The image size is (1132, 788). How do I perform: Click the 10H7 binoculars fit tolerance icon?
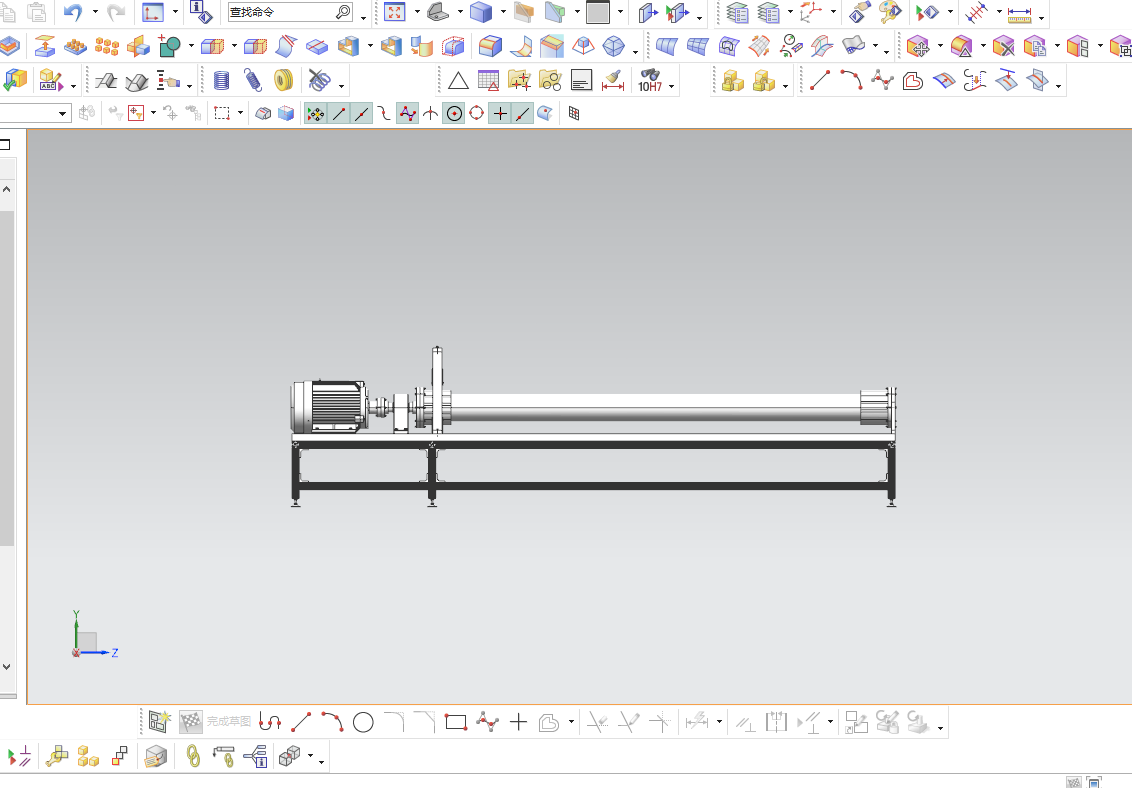(650, 80)
